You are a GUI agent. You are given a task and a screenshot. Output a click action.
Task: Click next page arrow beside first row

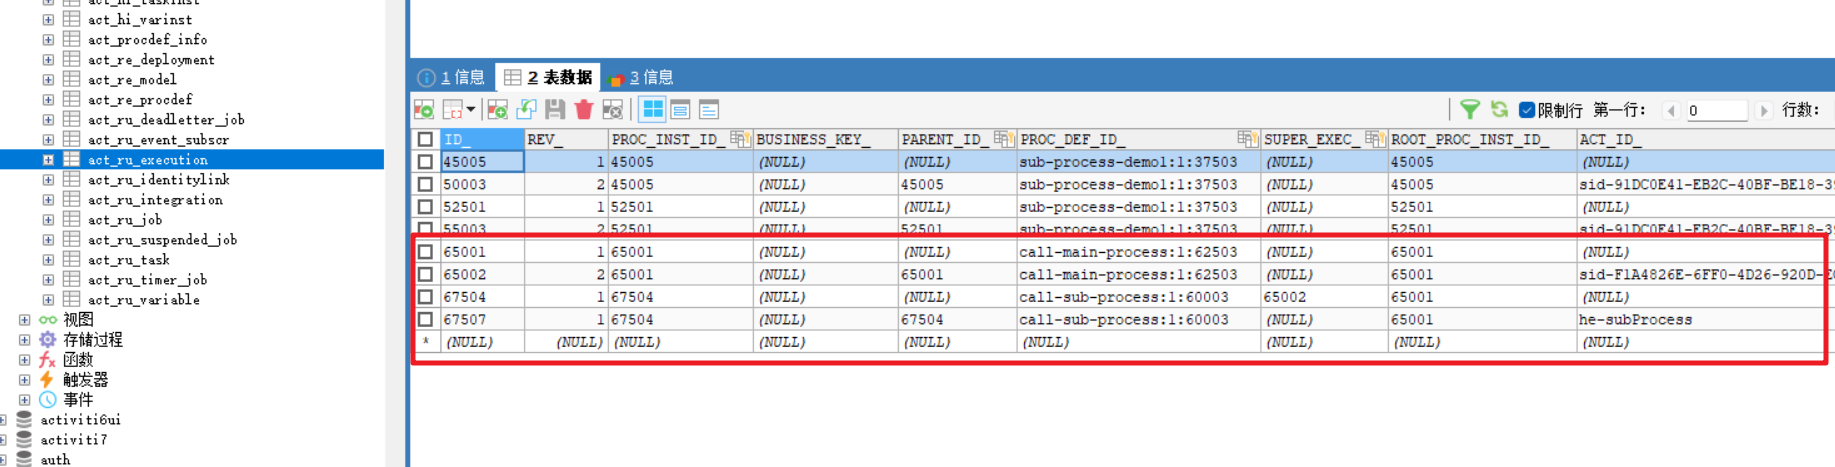point(1764,110)
